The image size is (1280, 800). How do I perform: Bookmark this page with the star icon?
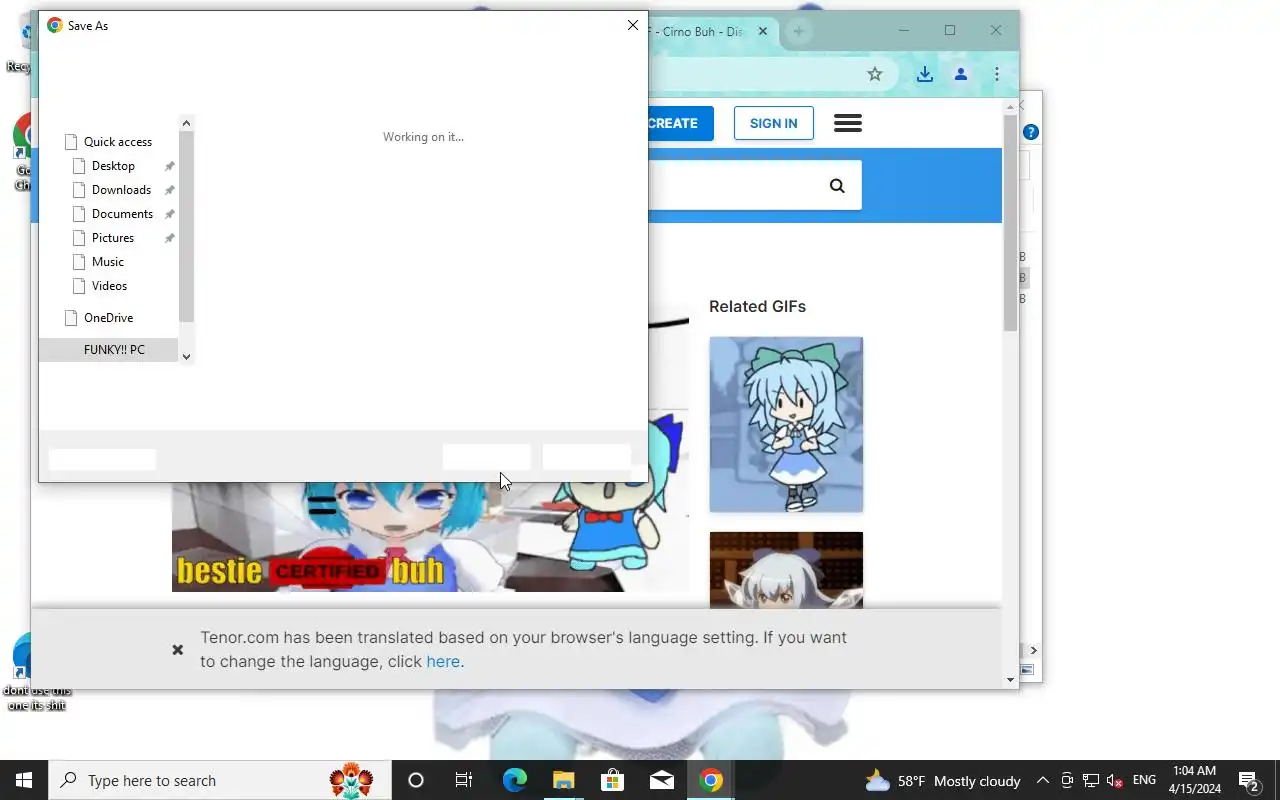click(x=875, y=74)
